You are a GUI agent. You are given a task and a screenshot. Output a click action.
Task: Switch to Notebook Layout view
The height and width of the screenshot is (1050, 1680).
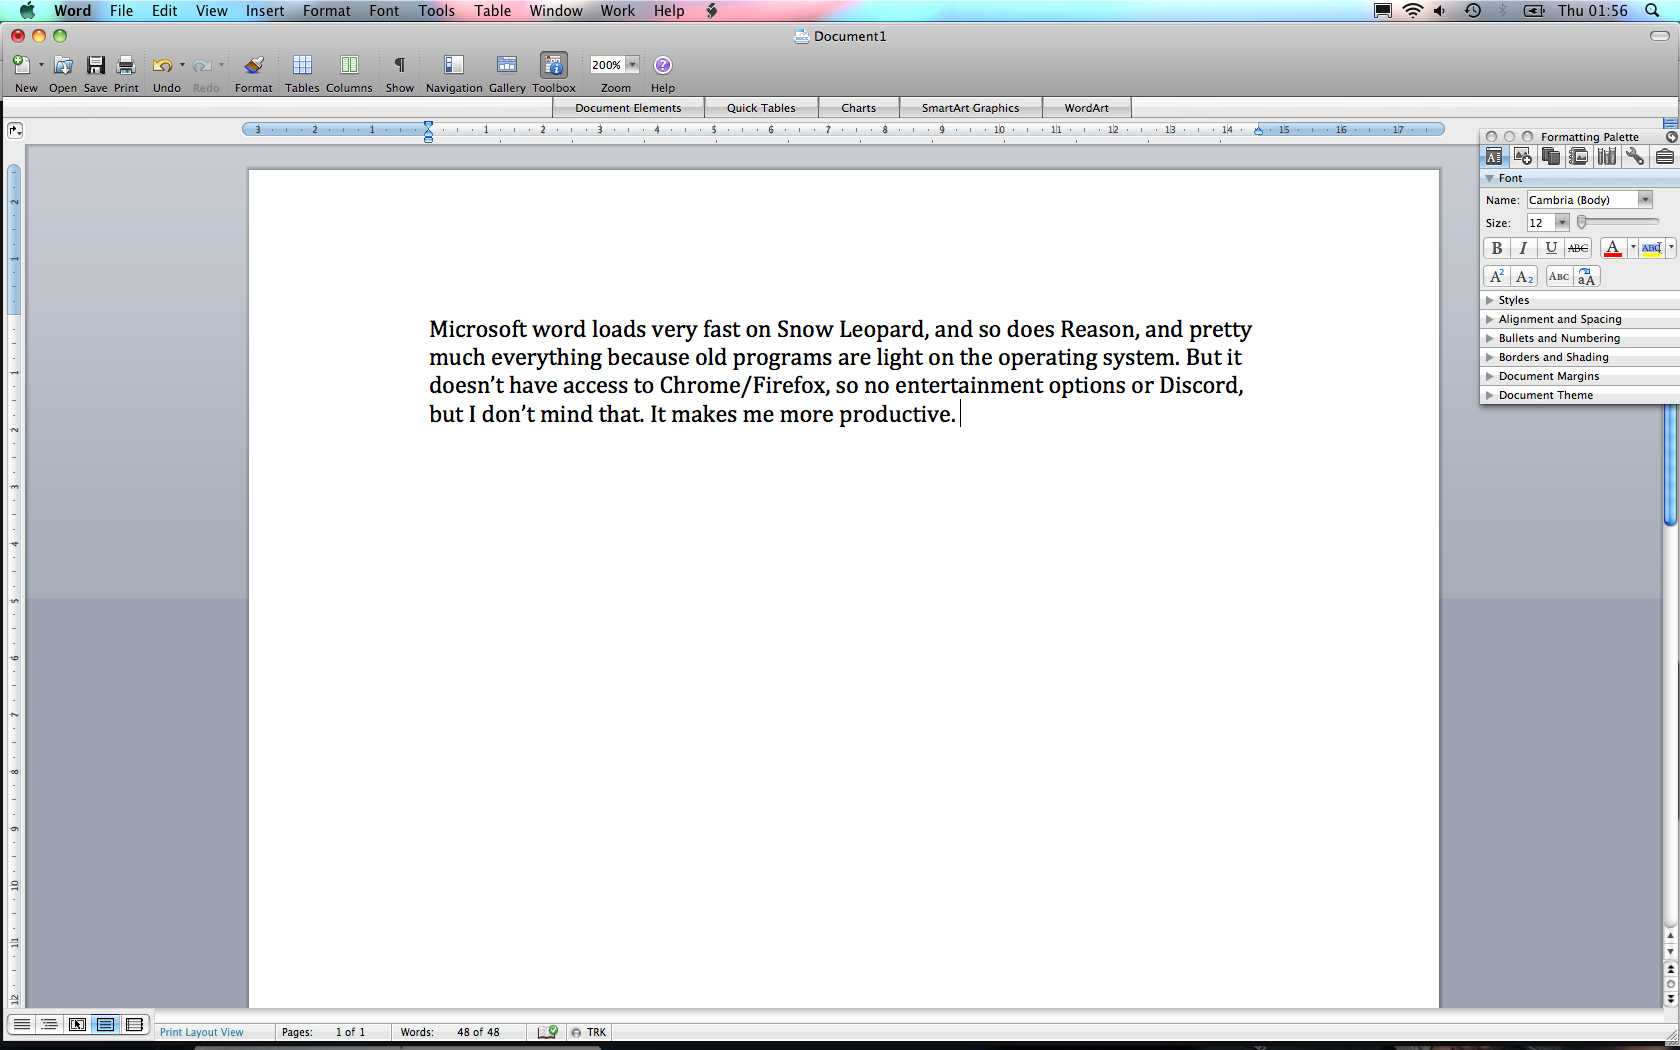pyautogui.click(x=135, y=1025)
